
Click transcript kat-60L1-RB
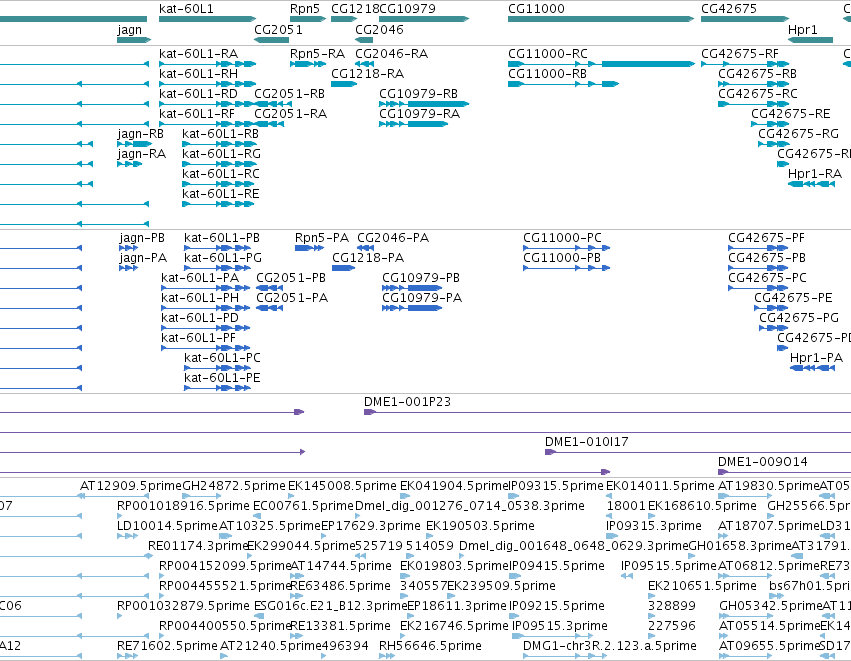click(220, 134)
